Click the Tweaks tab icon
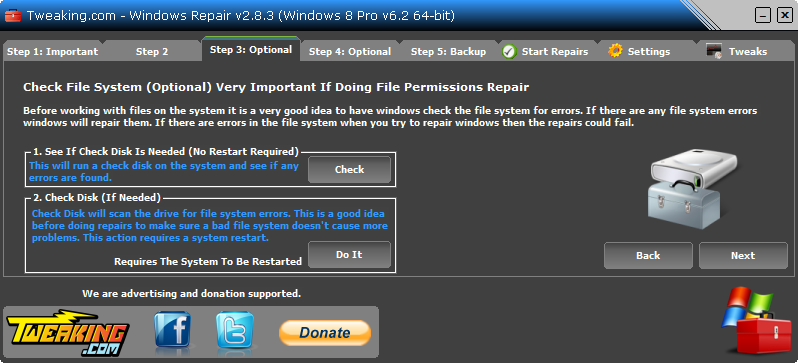The height and width of the screenshot is (363, 798). (715, 51)
